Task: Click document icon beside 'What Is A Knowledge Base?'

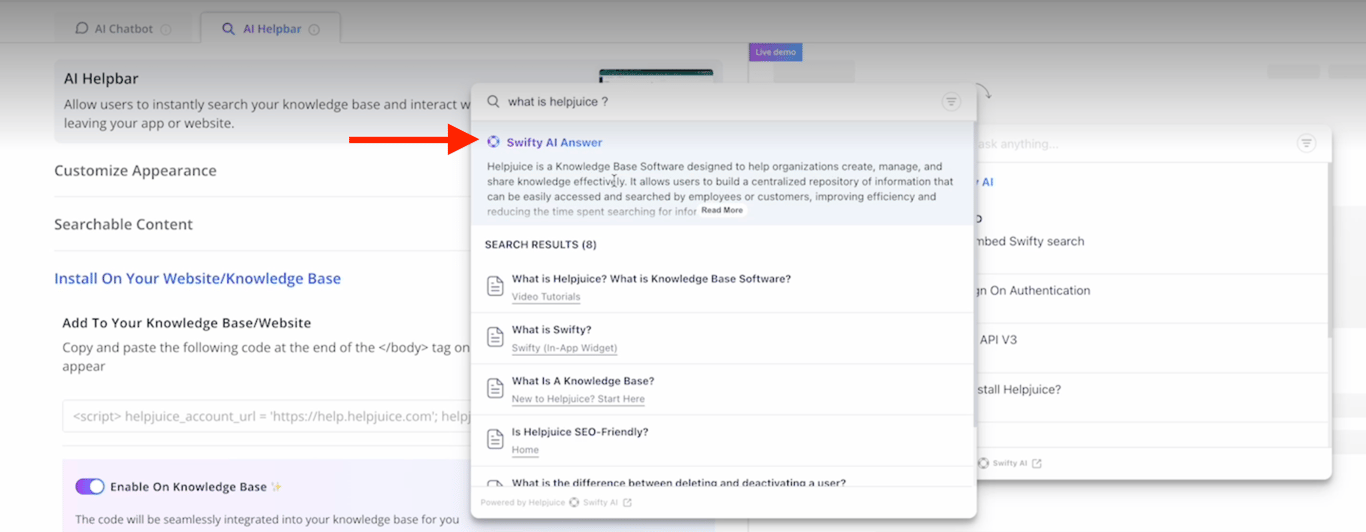Action: 495,389
